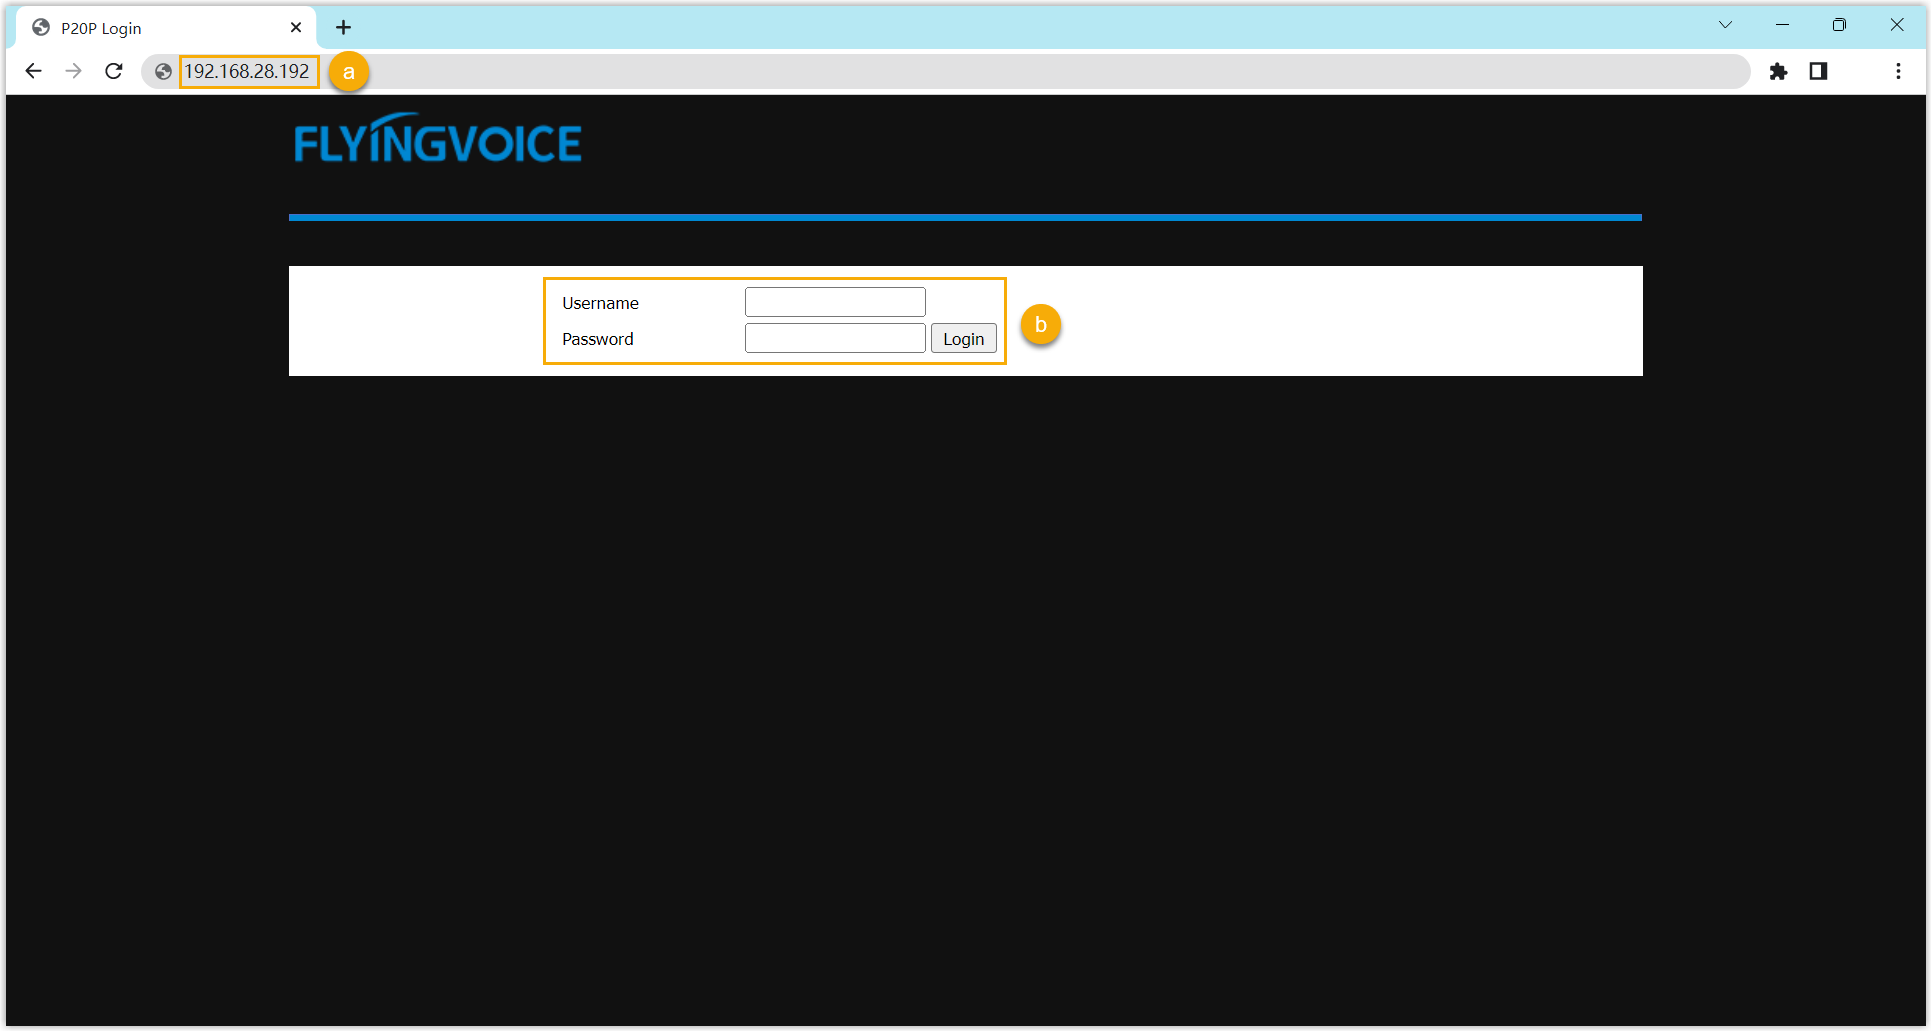Click the orange marker labeled b
The width and height of the screenshot is (1932, 1032).
[1040, 325]
